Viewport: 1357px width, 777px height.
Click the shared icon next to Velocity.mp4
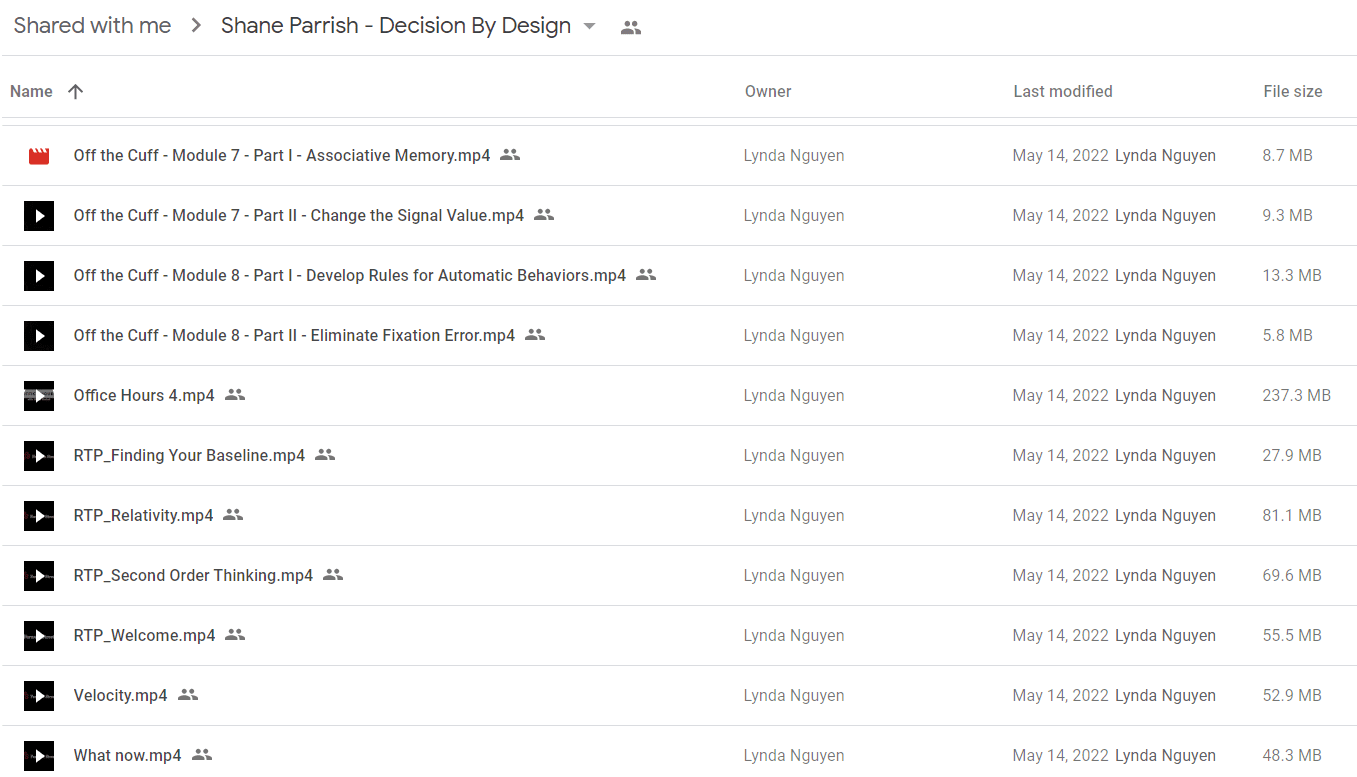(x=188, y=695)
